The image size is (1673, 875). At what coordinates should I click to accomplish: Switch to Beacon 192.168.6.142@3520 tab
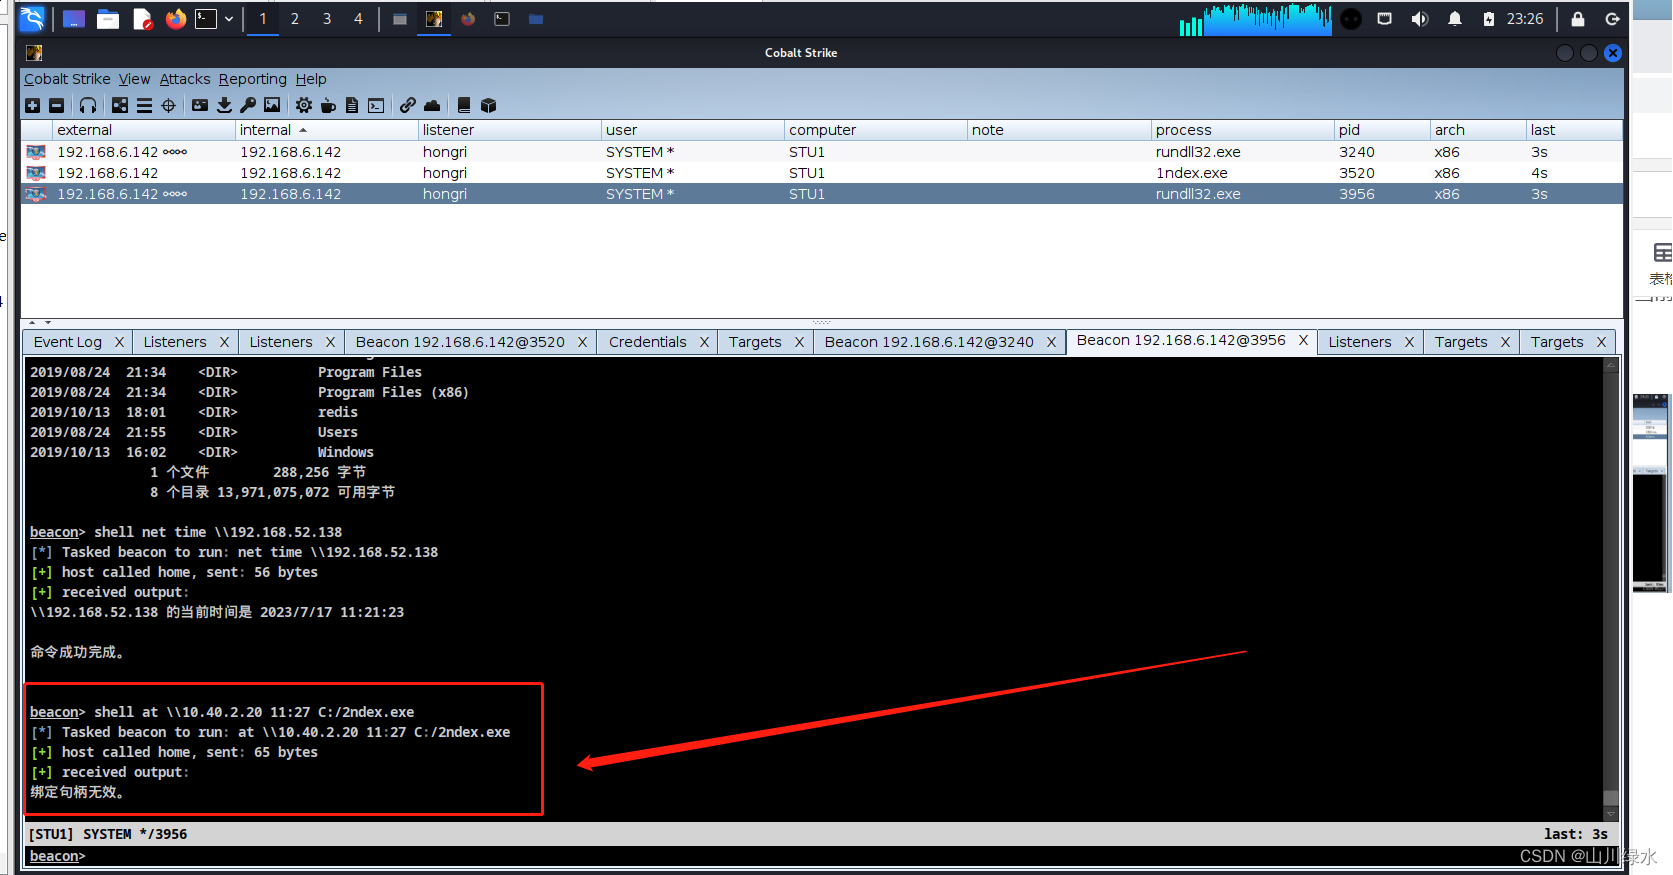point(460,342)
